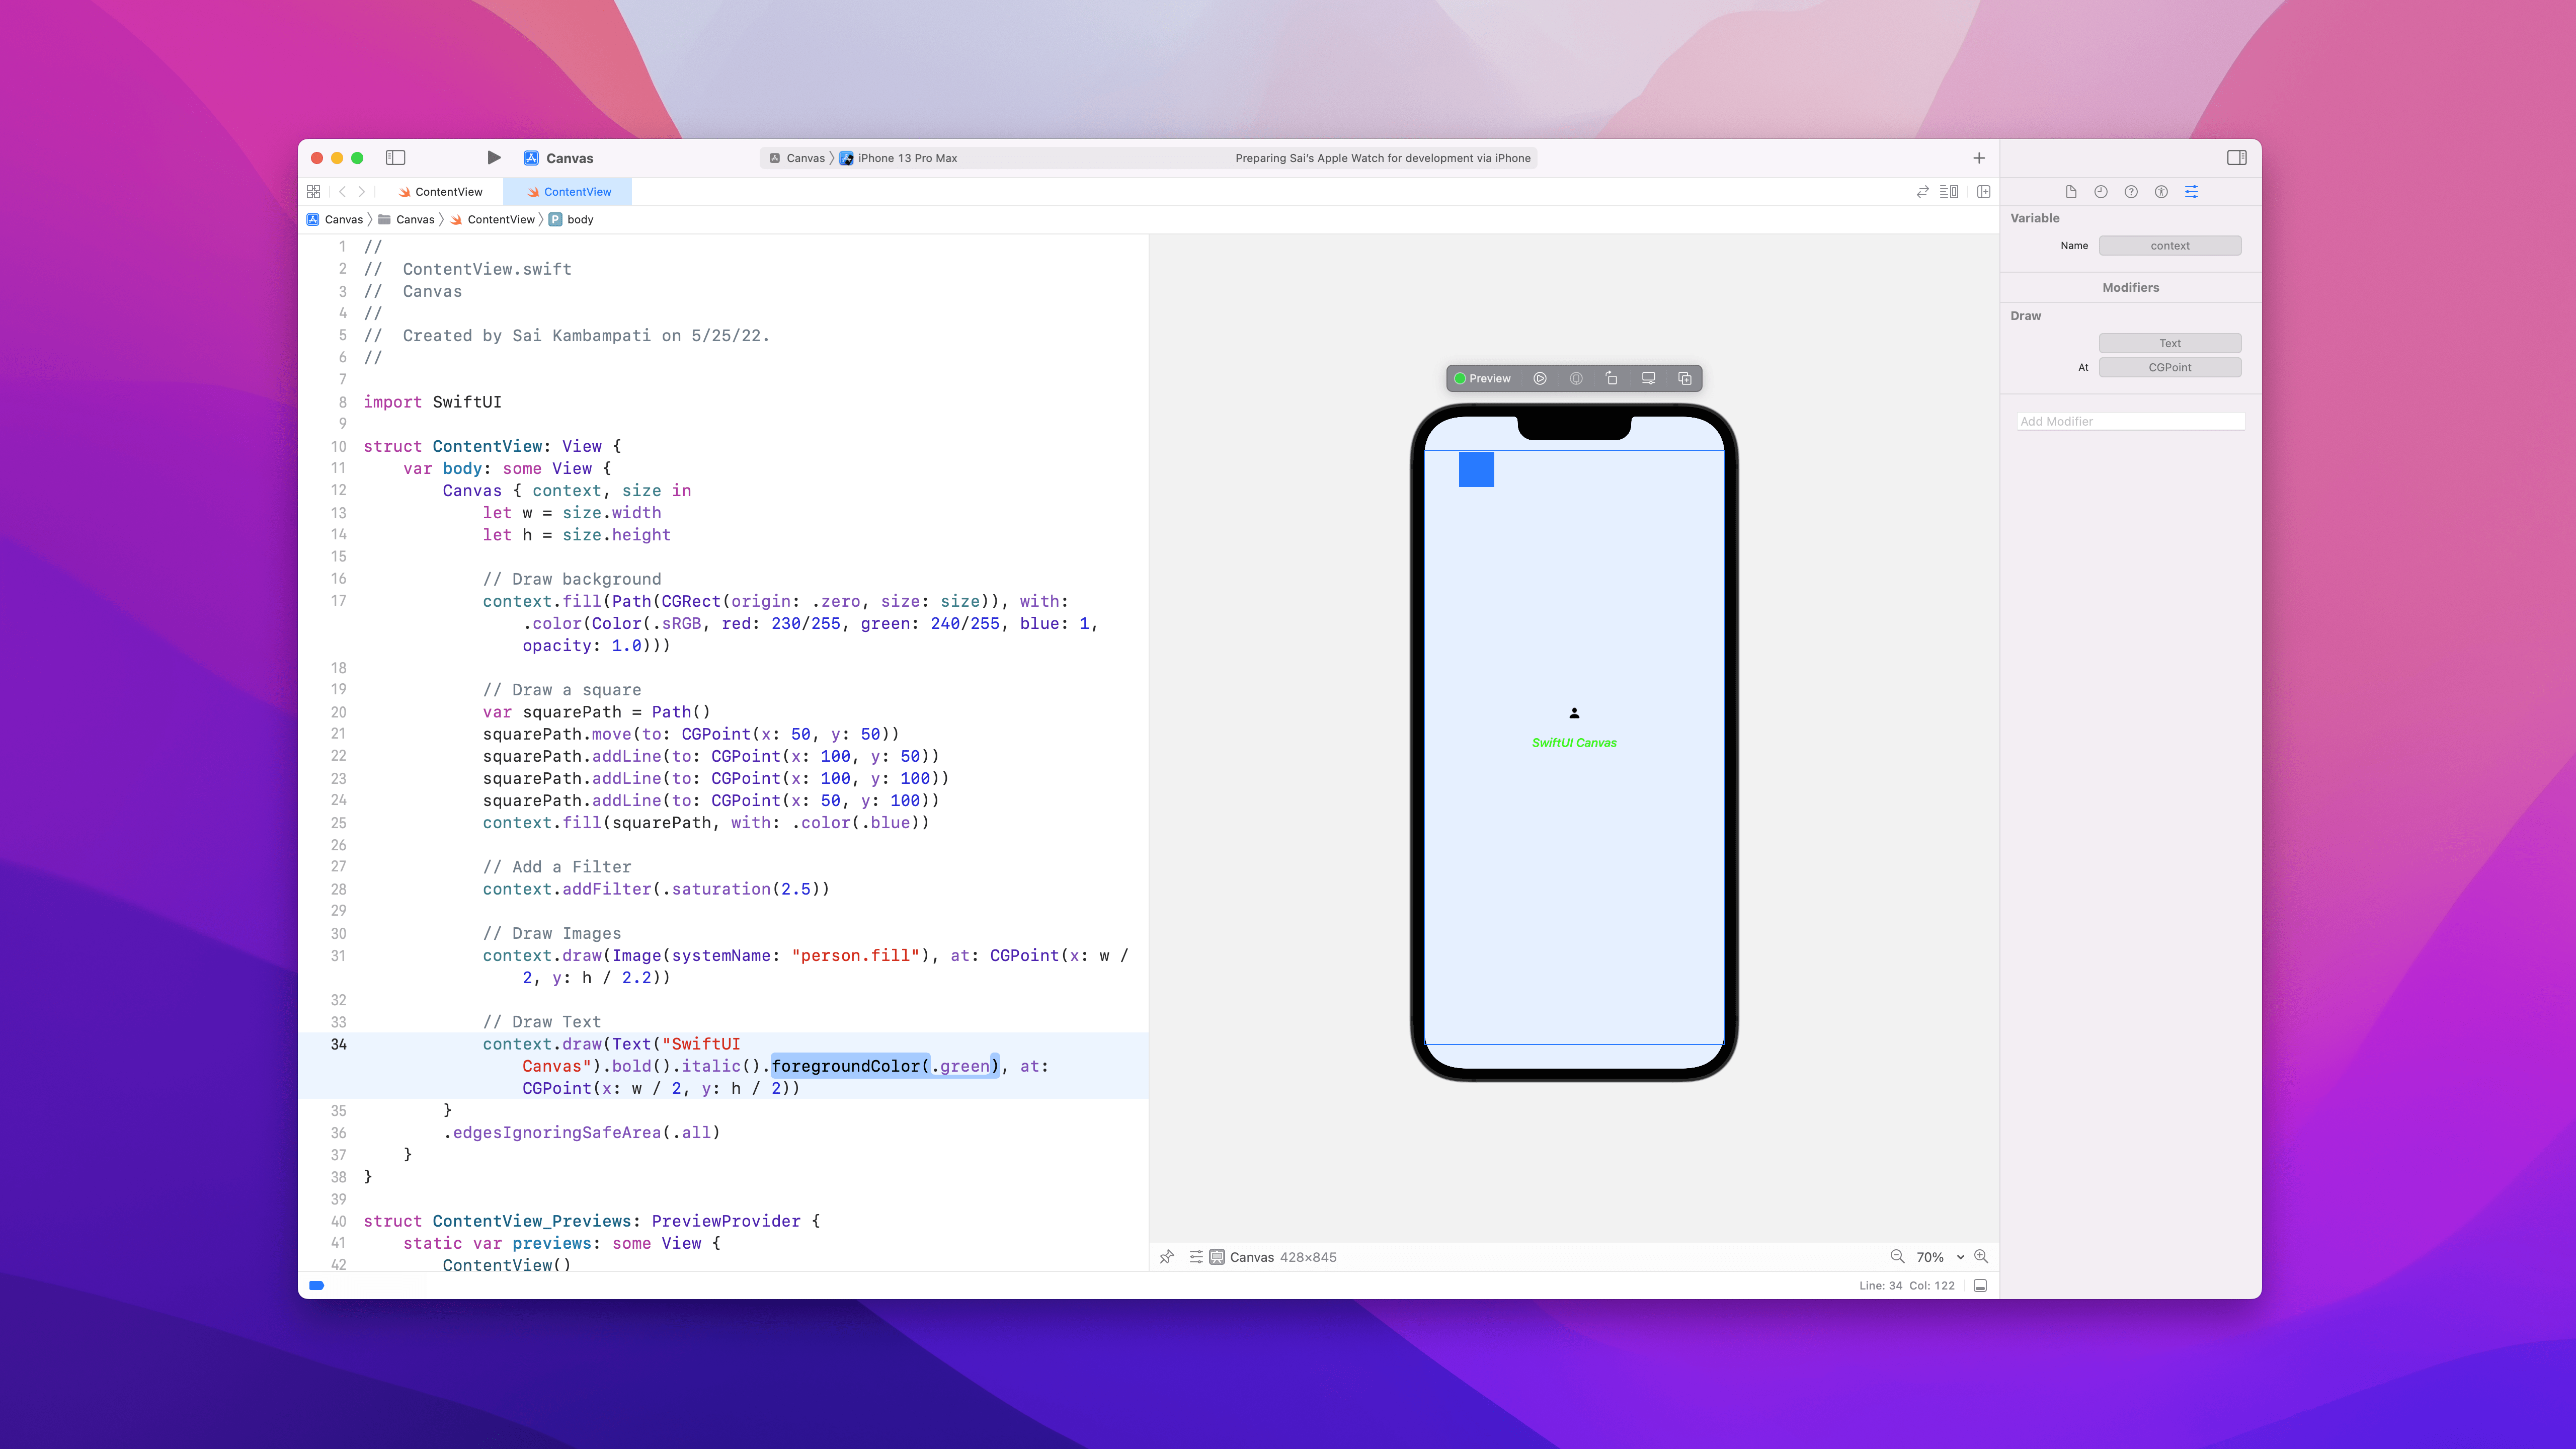Click the Add Modifier field

pyautogui.click(x=2130, y=421)
